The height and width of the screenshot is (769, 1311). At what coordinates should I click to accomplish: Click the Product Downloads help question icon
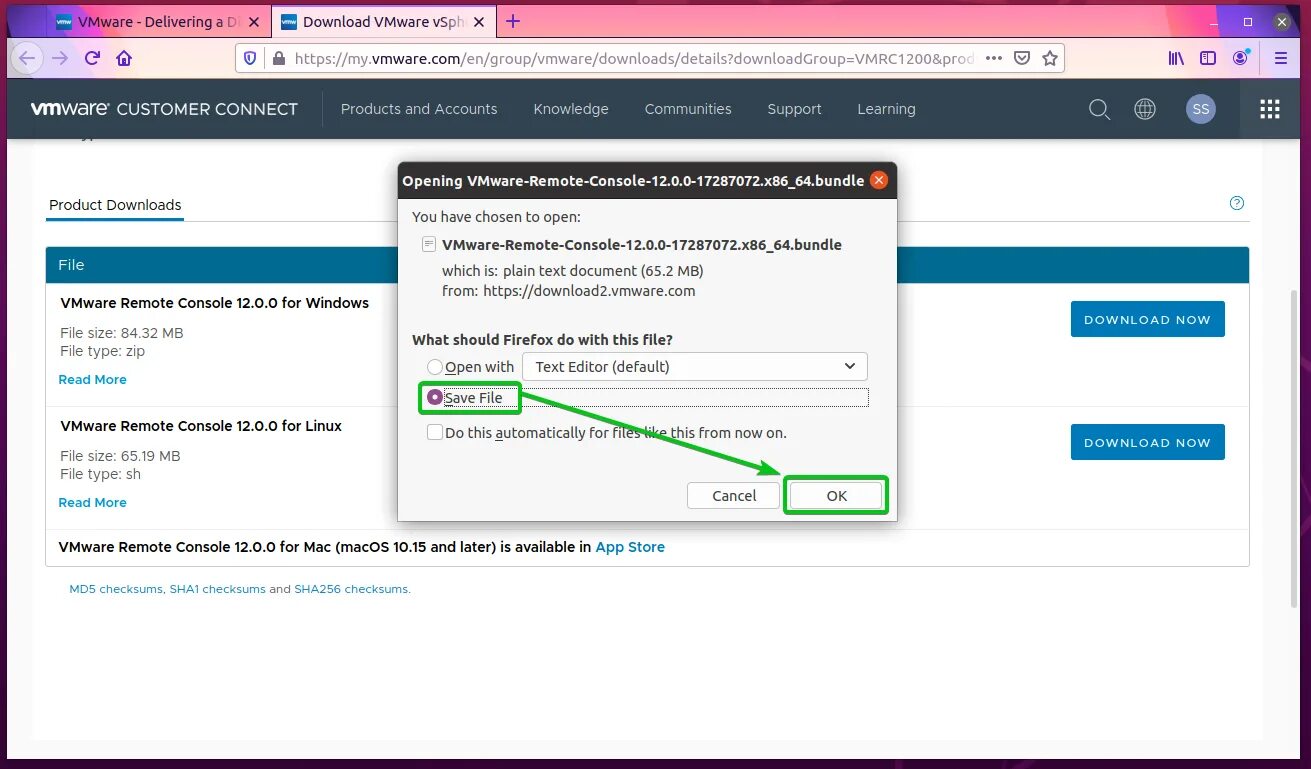tap(1237, 203)
